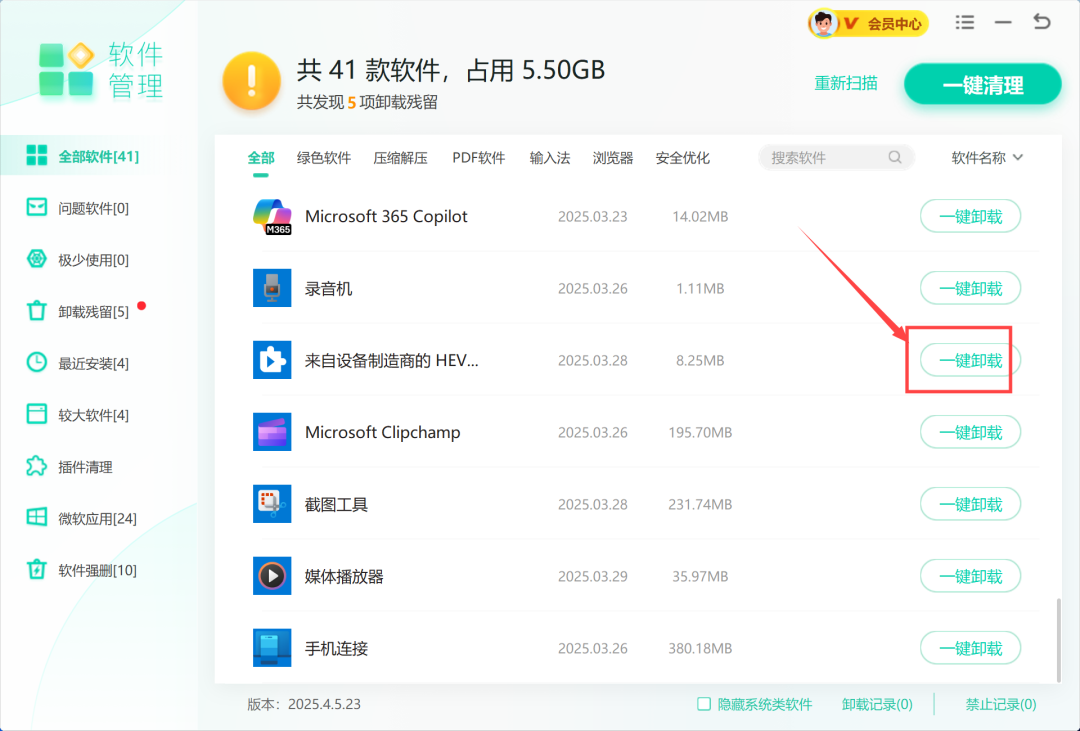Click the HEVC extension app icon
This screenshot has width=1080, height=731.
point(272,360)
